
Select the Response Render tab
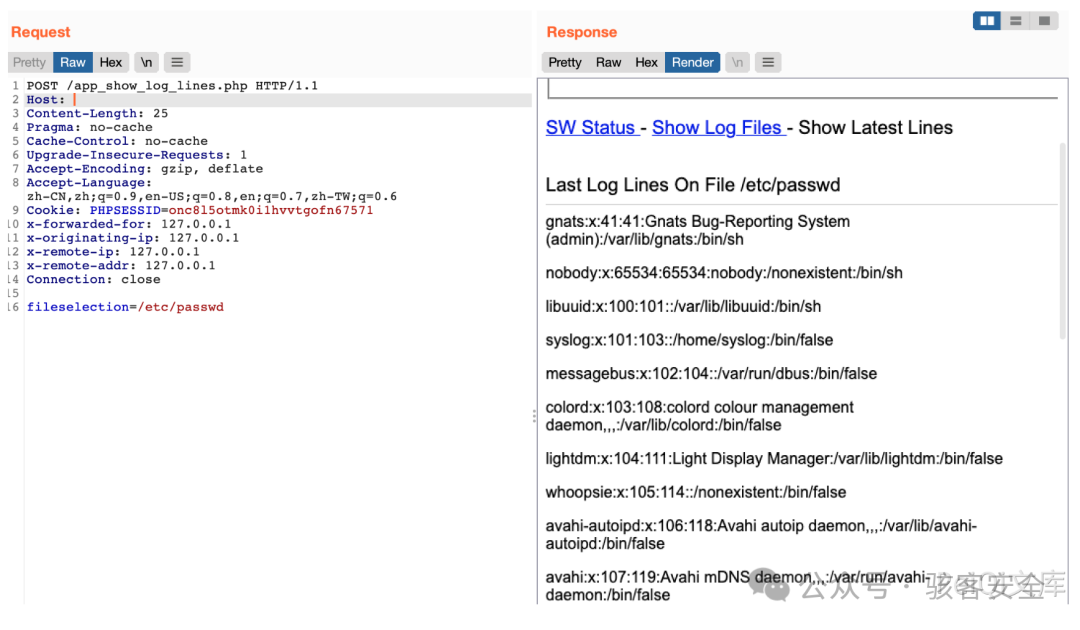click(x=692, y=63)
